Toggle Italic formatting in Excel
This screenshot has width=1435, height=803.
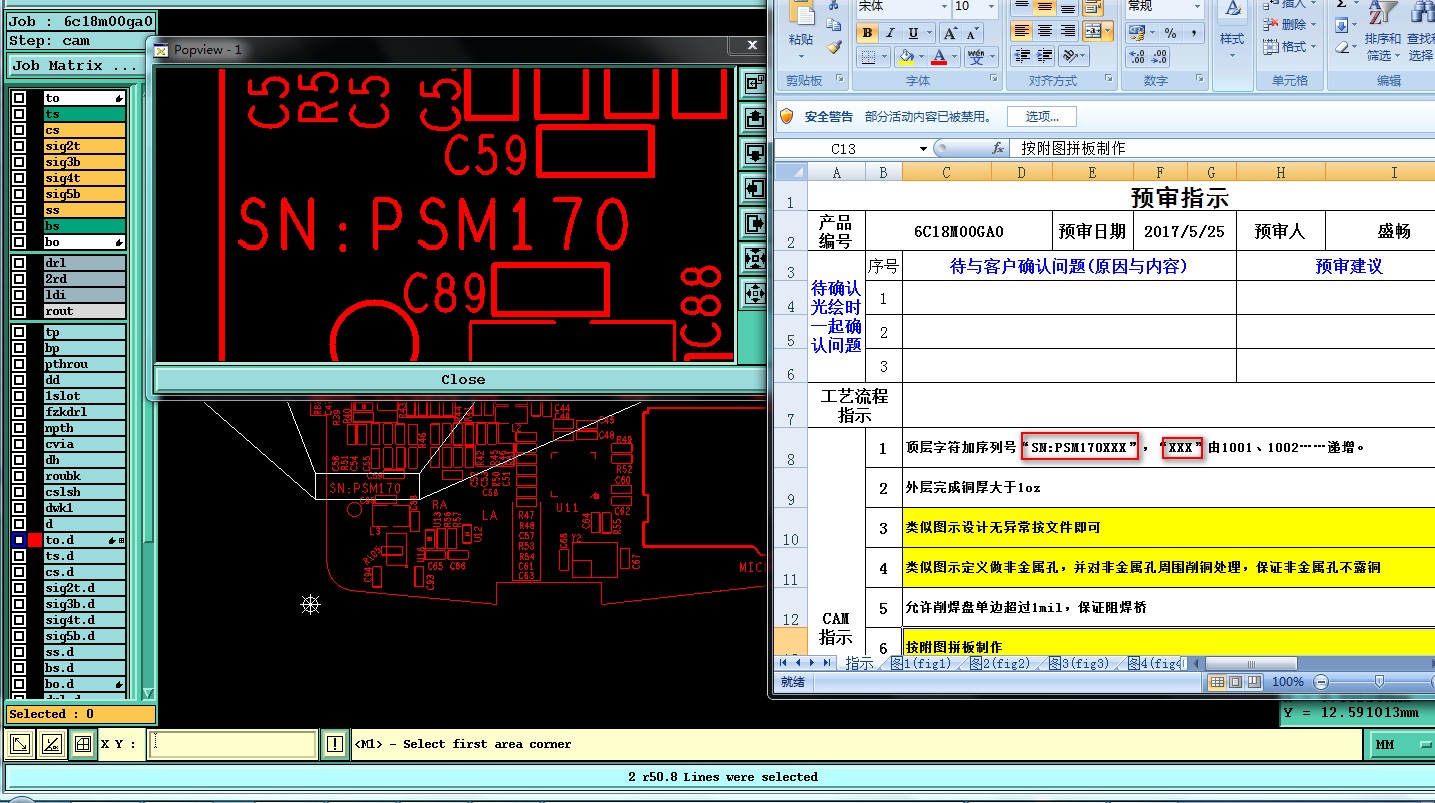[890, 32]
